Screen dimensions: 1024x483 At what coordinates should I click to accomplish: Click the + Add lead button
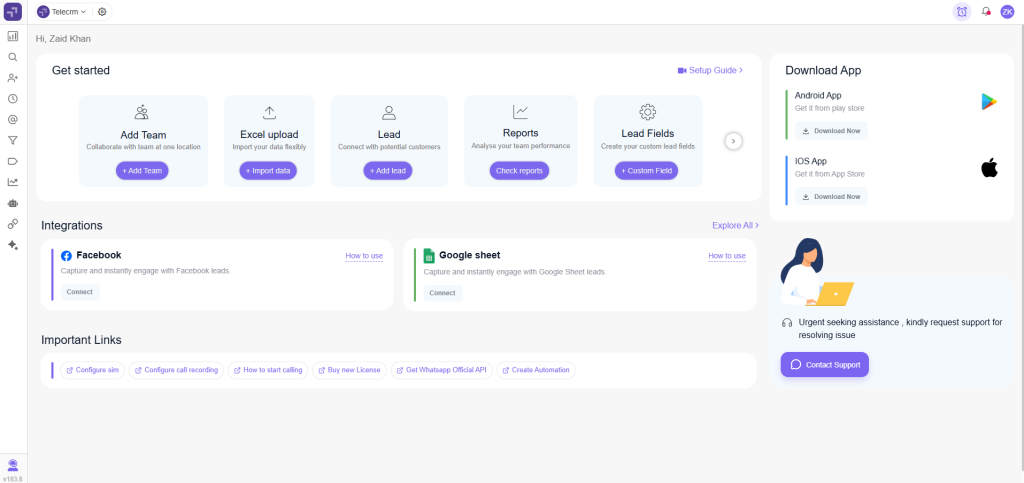[388, 170]
